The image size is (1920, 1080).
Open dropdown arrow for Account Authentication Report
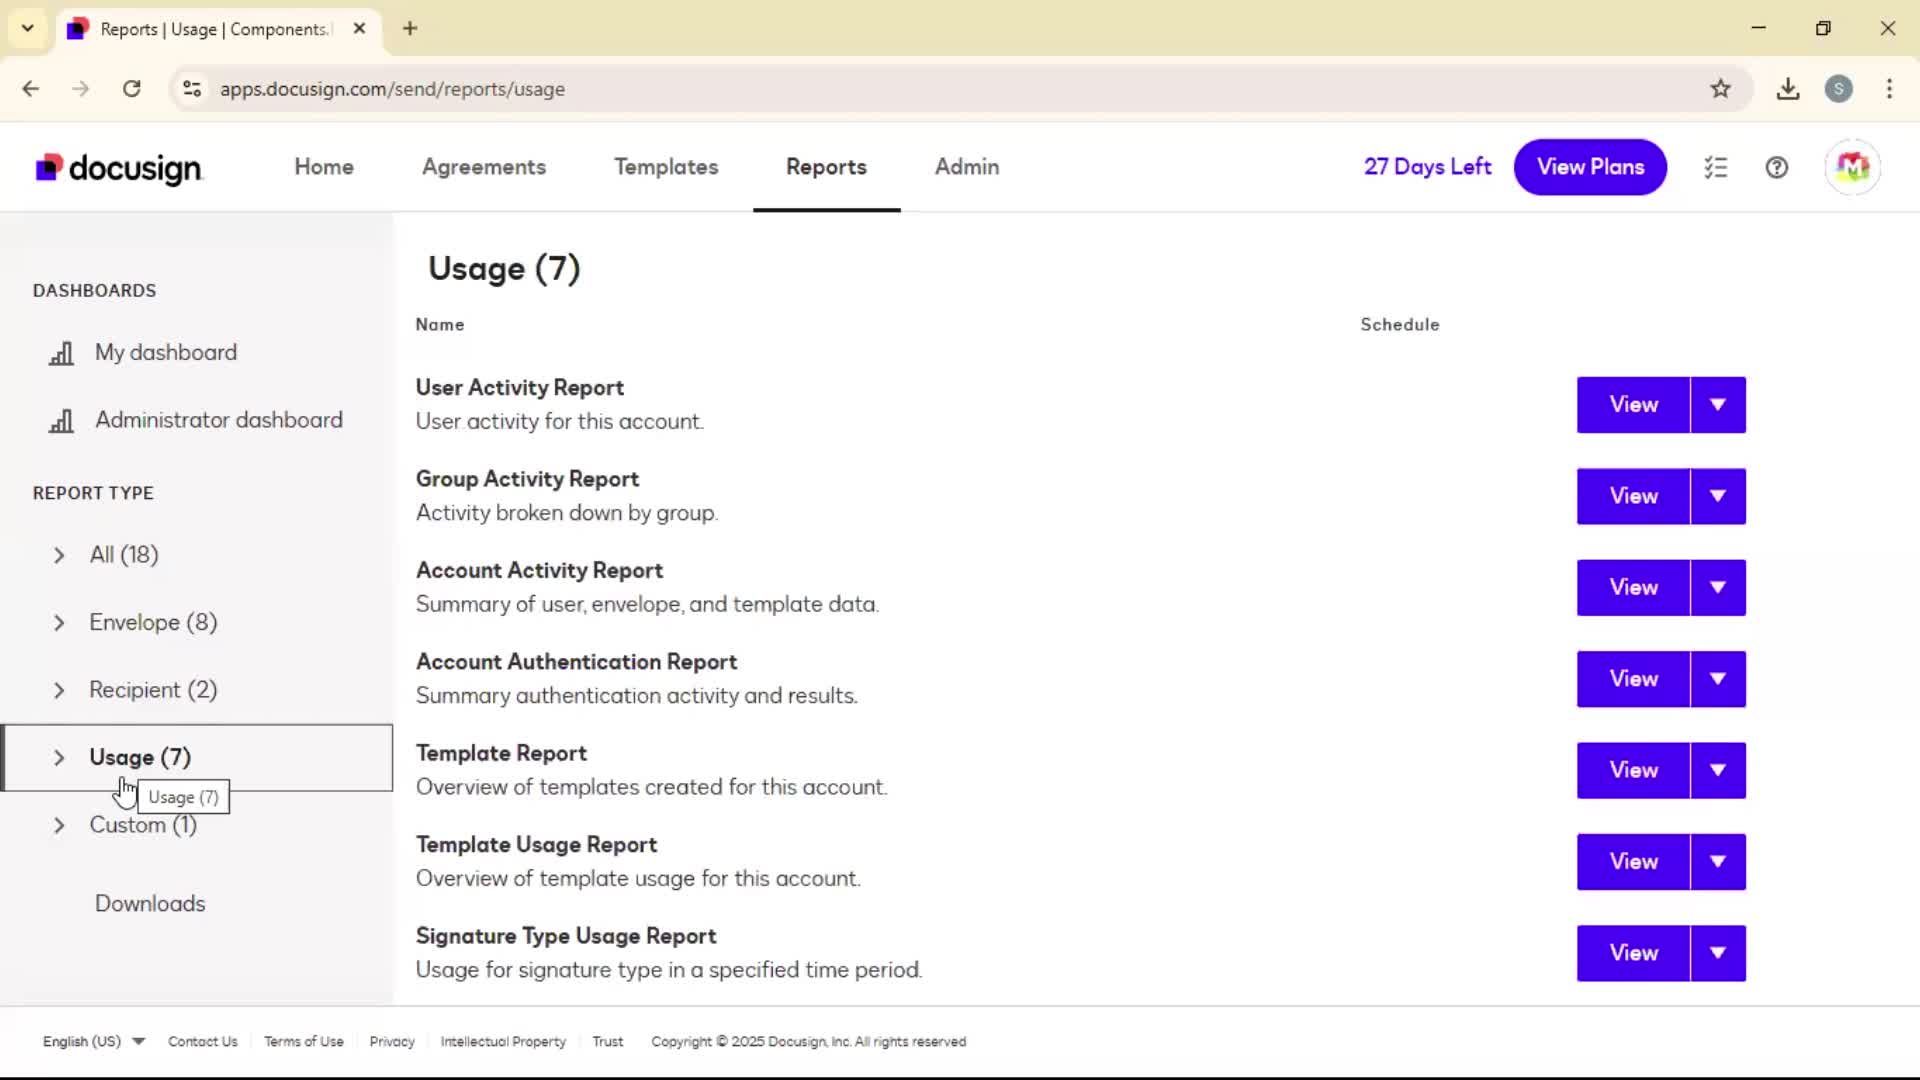click(x=1718, y=679)
